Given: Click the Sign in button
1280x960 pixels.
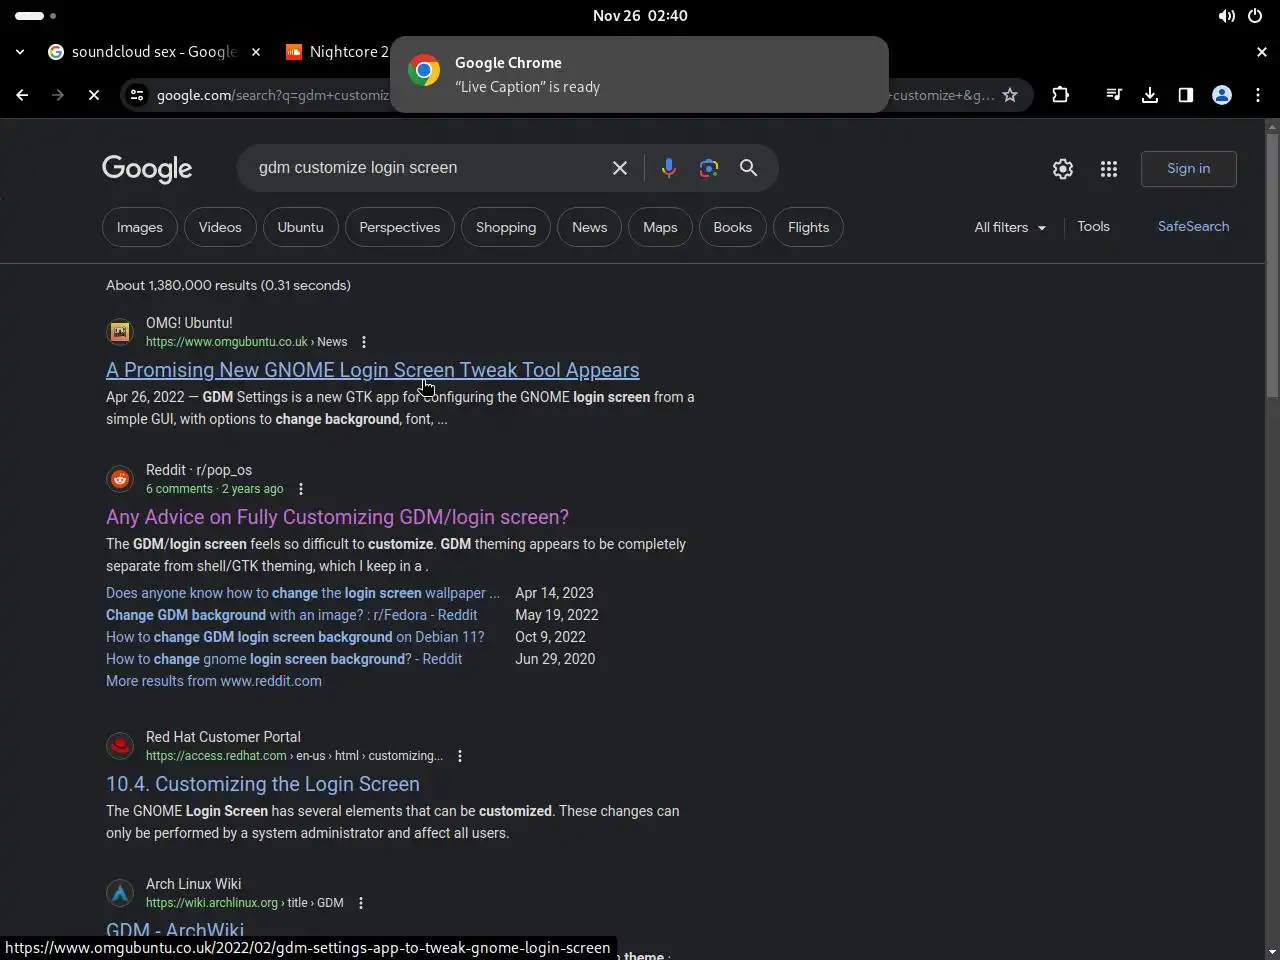Looking at the screenshot, I should tap(1188, 168).
